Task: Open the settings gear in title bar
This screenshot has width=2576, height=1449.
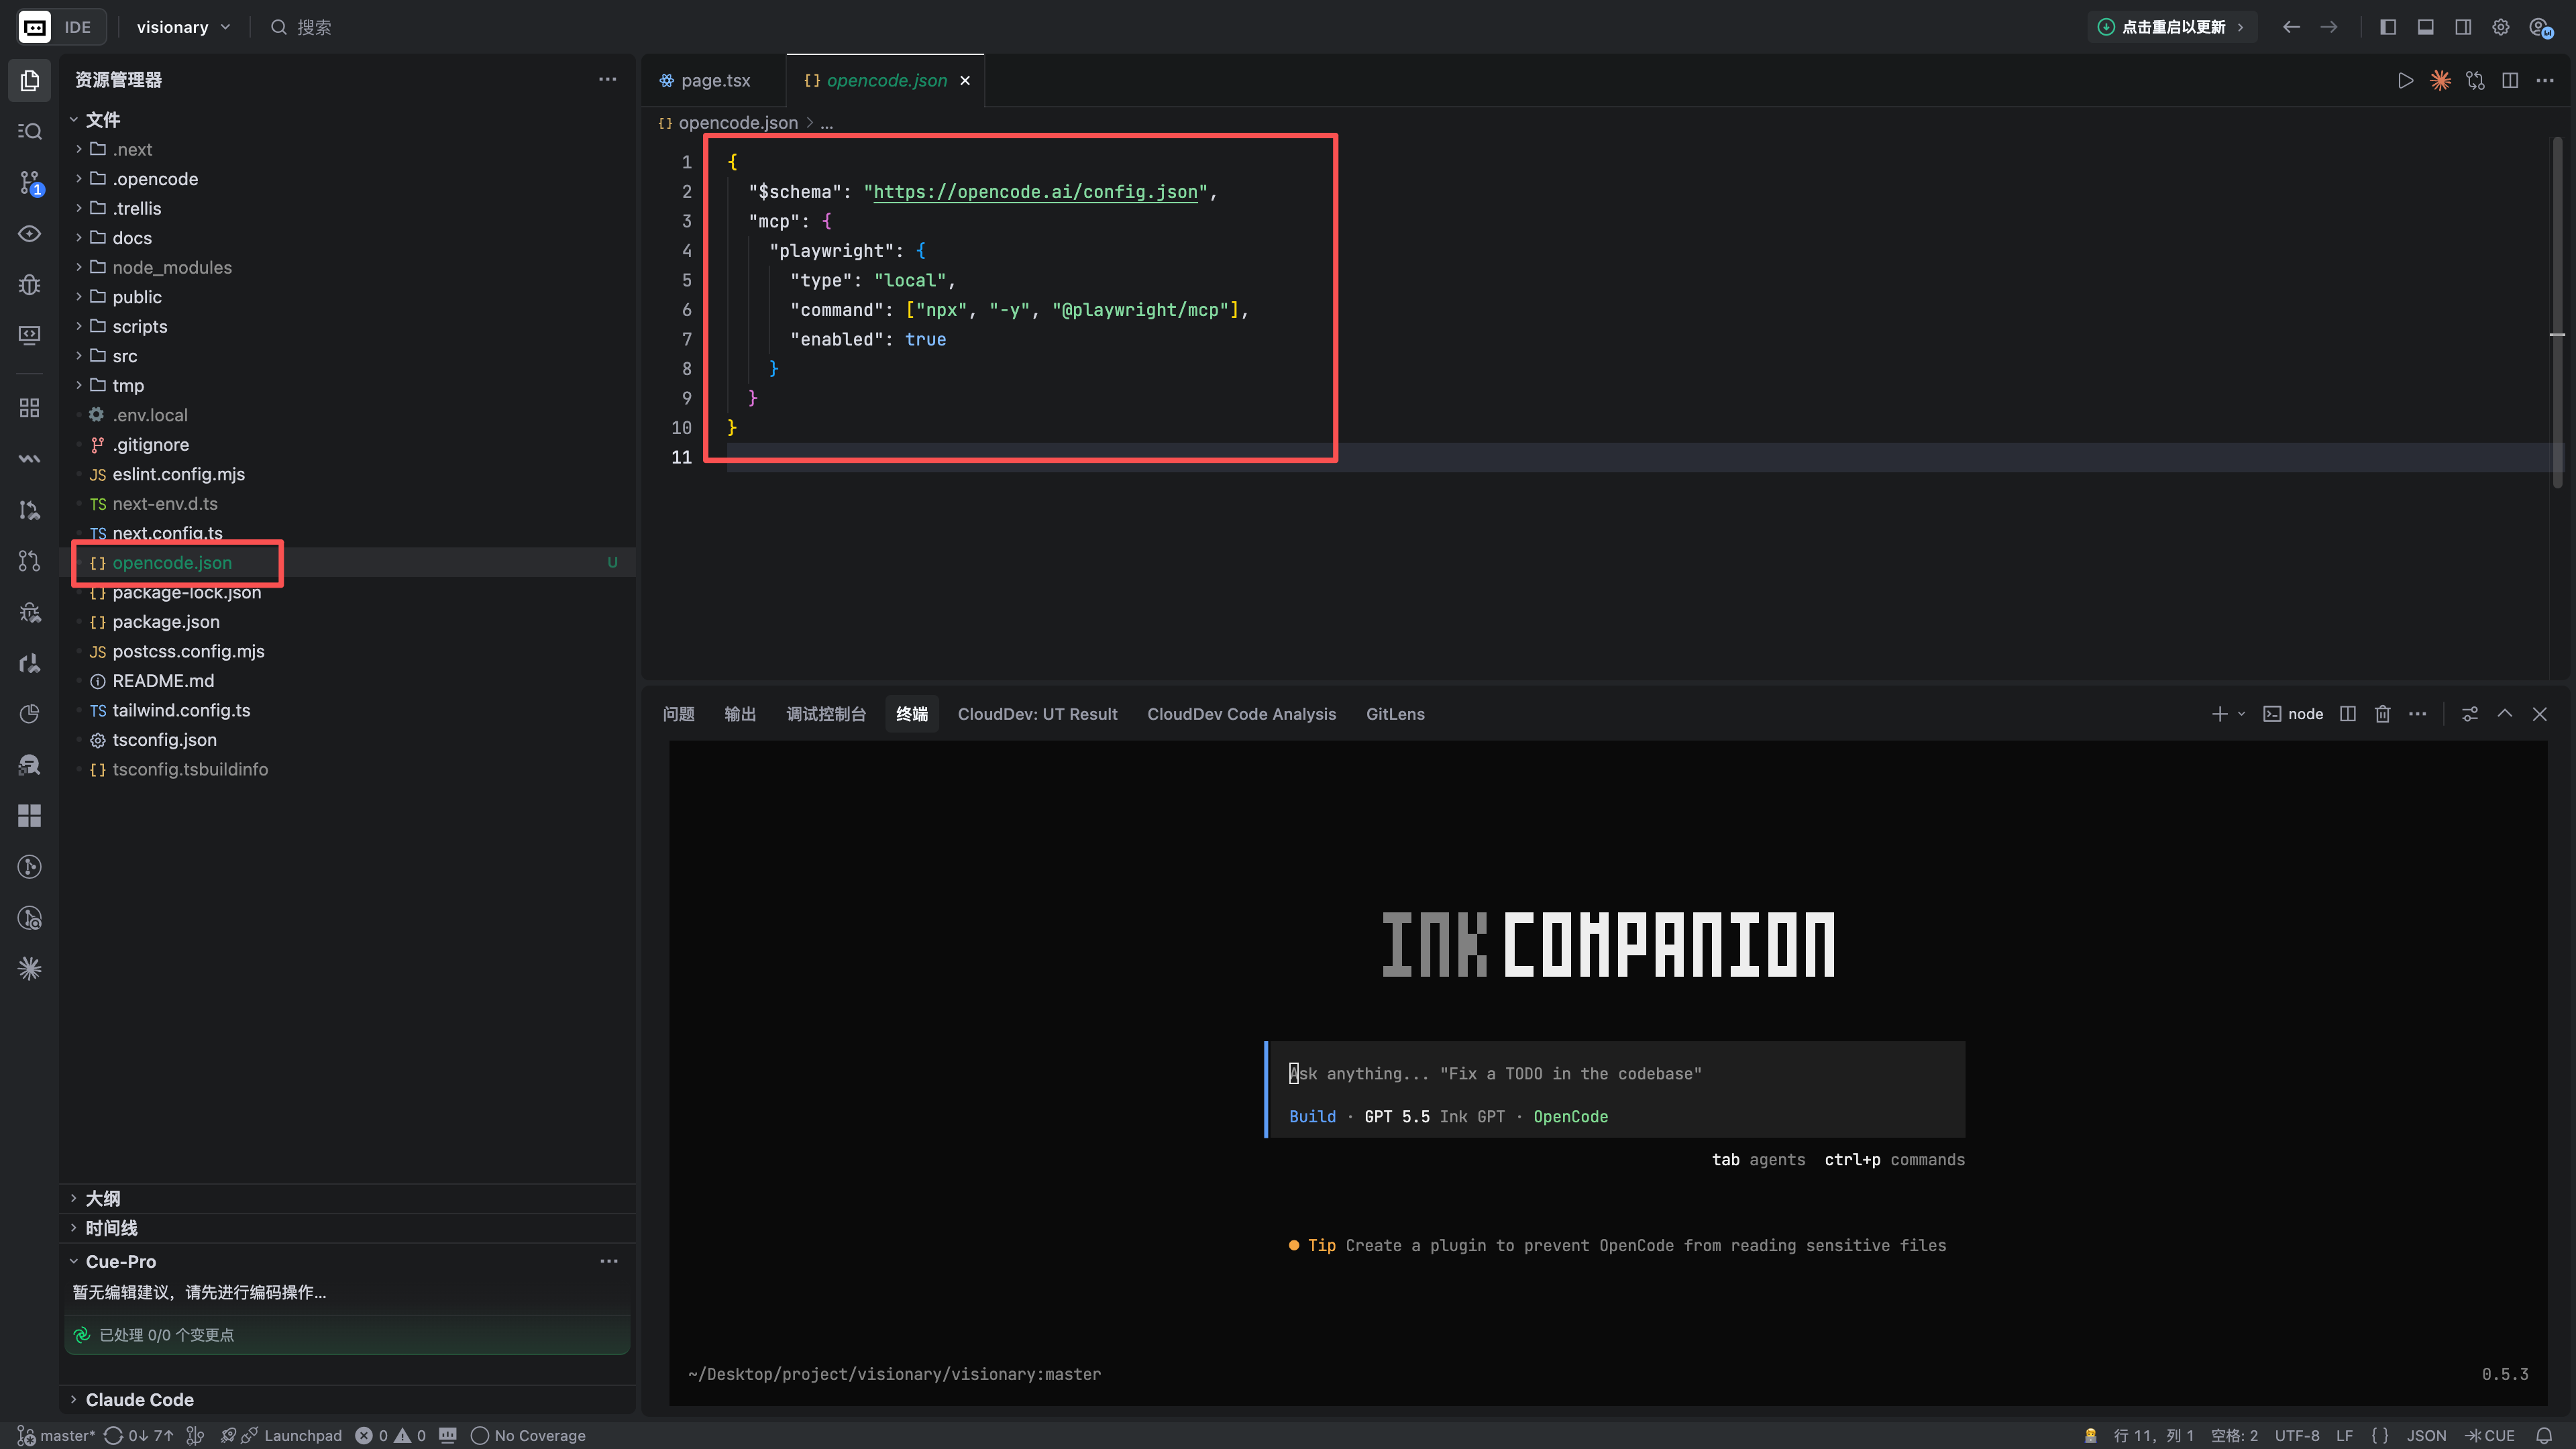Action: click(2500, 27)
